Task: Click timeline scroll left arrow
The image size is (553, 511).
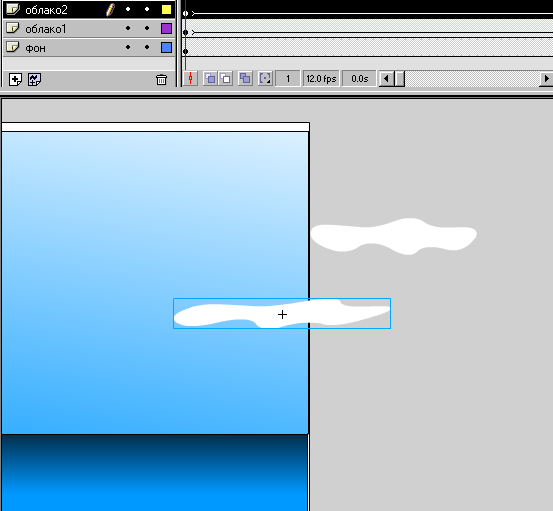Action: [386, 78]
